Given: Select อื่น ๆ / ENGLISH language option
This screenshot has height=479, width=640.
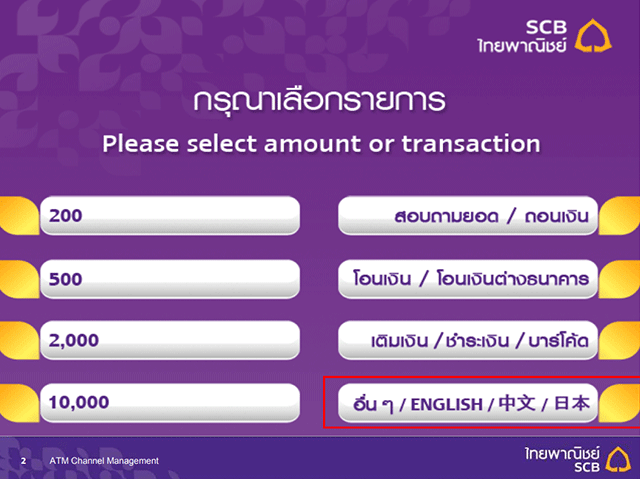Looking at the screenshot, I should [x=468, y=403].
